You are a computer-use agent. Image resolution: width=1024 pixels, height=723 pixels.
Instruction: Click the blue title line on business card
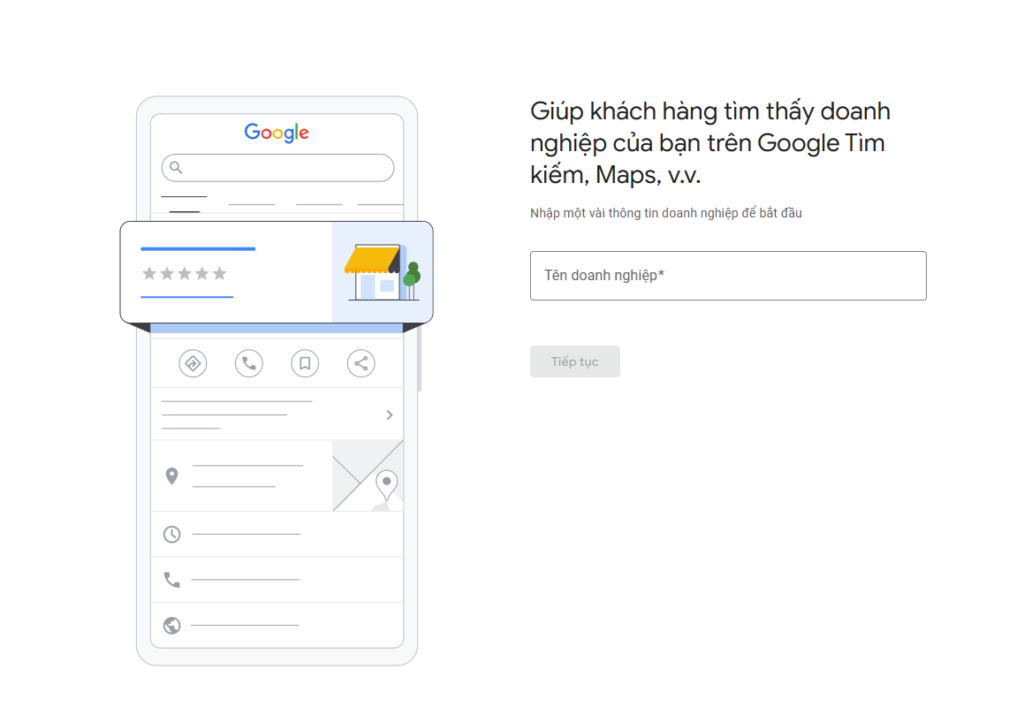198,249
